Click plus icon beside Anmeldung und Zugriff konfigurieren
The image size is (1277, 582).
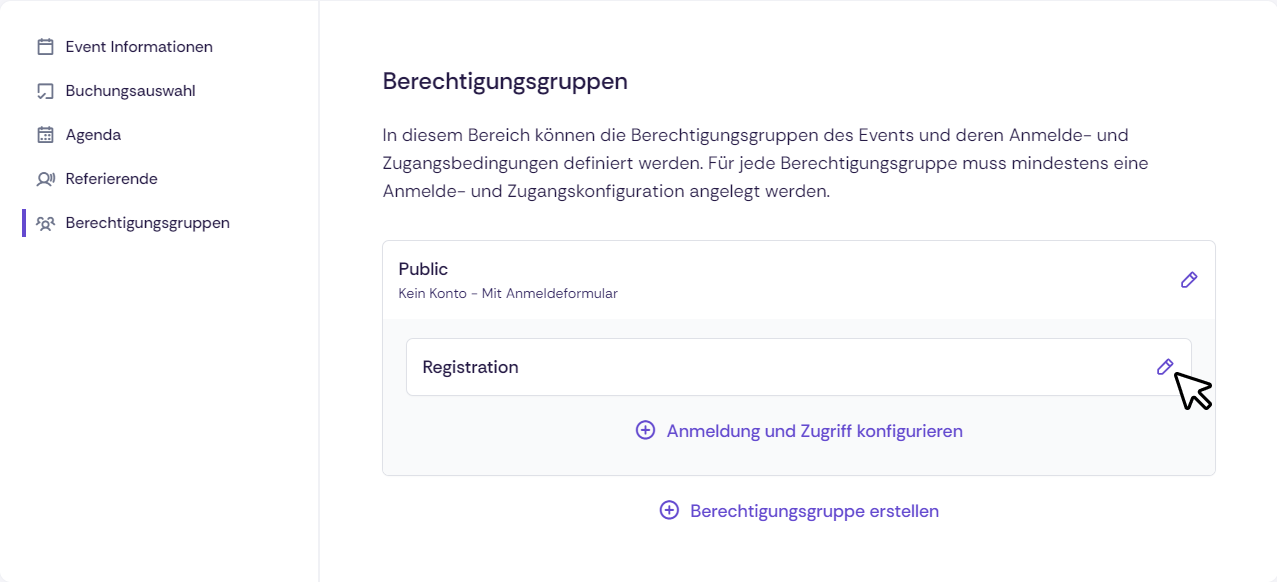(646, 431)
